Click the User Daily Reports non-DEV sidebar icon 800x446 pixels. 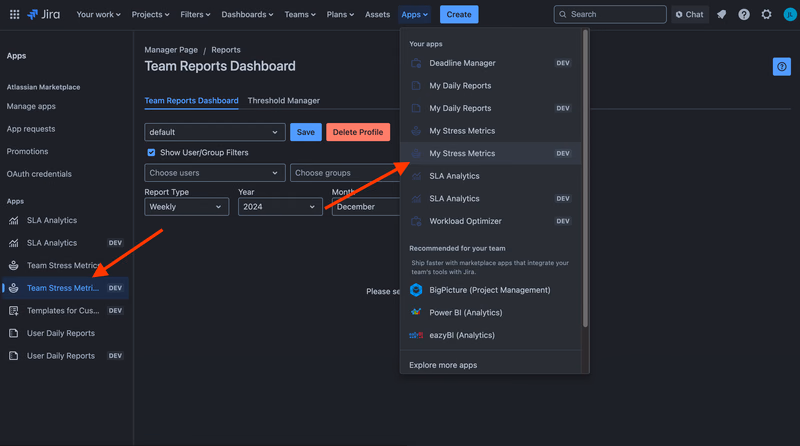(x=14, y=333)
